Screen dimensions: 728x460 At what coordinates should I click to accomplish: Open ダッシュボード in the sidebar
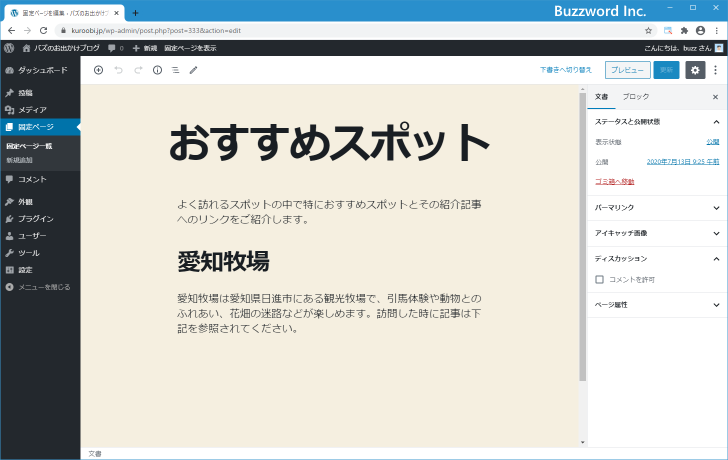coord(40,70)
